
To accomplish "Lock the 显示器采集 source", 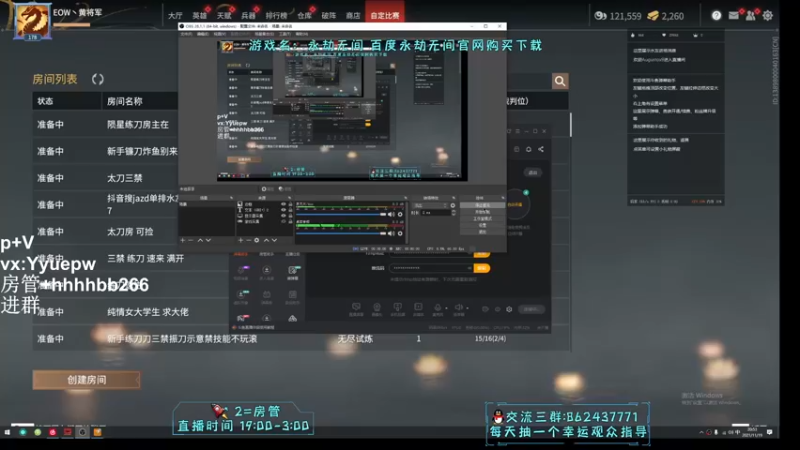I will pyautogui.click(x=290, y=216).
